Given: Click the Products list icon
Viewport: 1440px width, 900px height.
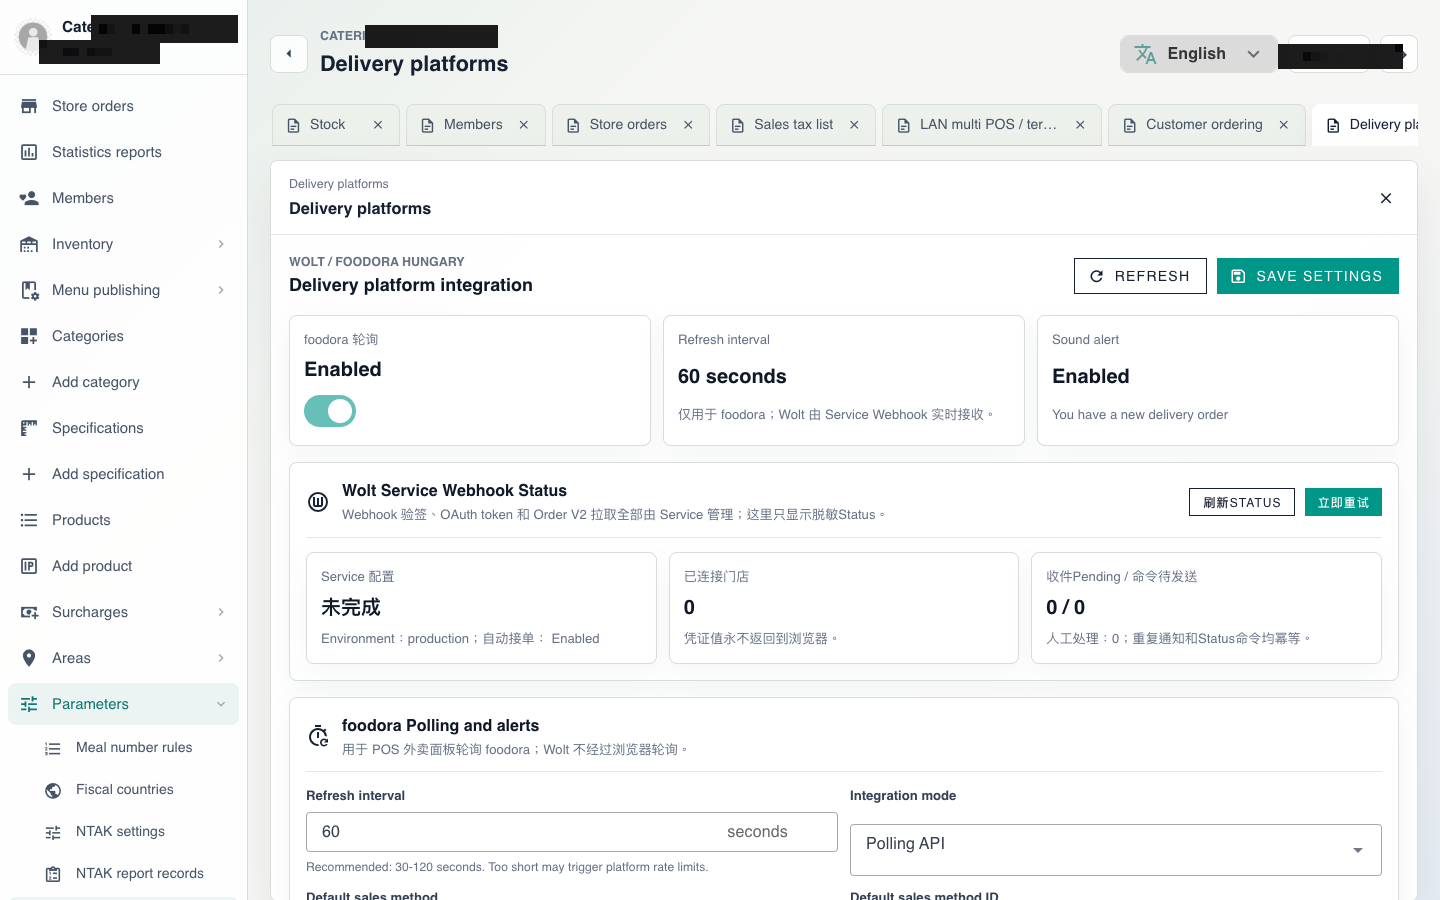Looking at the screenshot, I should (x=29, y=520).
